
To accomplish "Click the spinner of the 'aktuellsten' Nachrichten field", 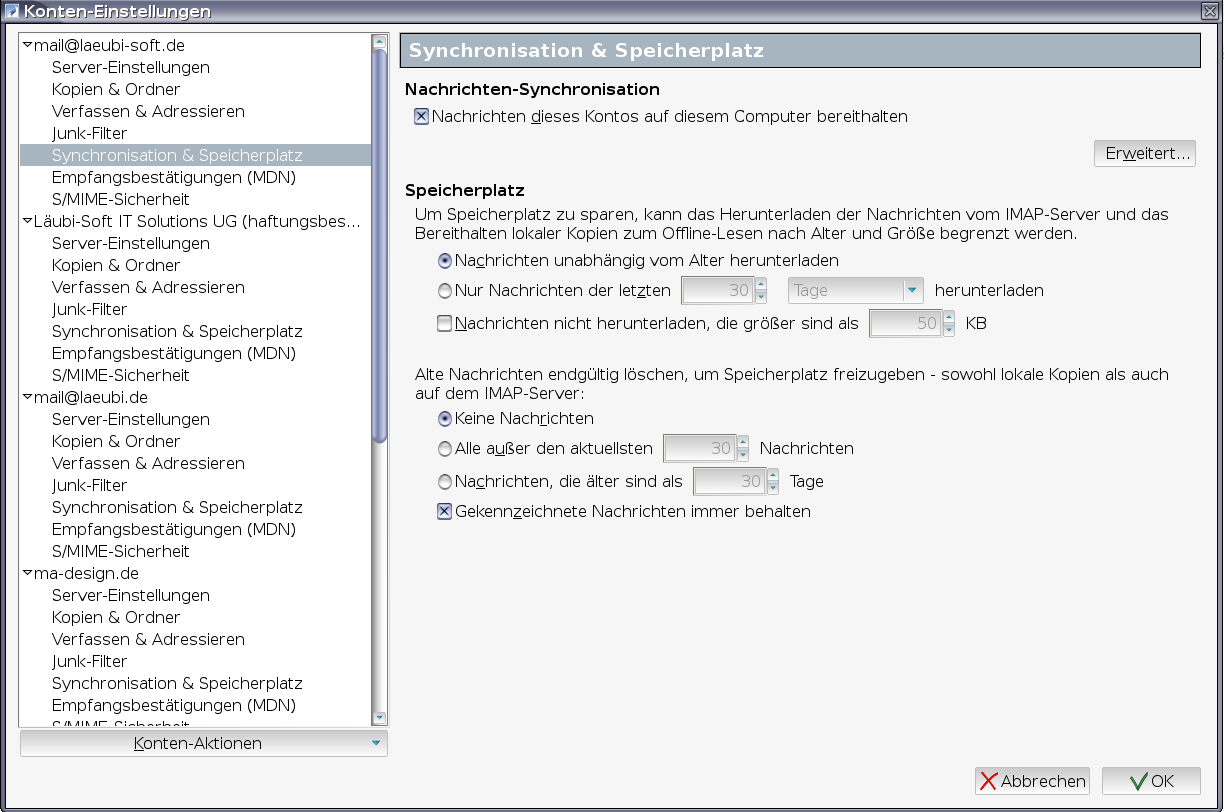I will point(743,448).
